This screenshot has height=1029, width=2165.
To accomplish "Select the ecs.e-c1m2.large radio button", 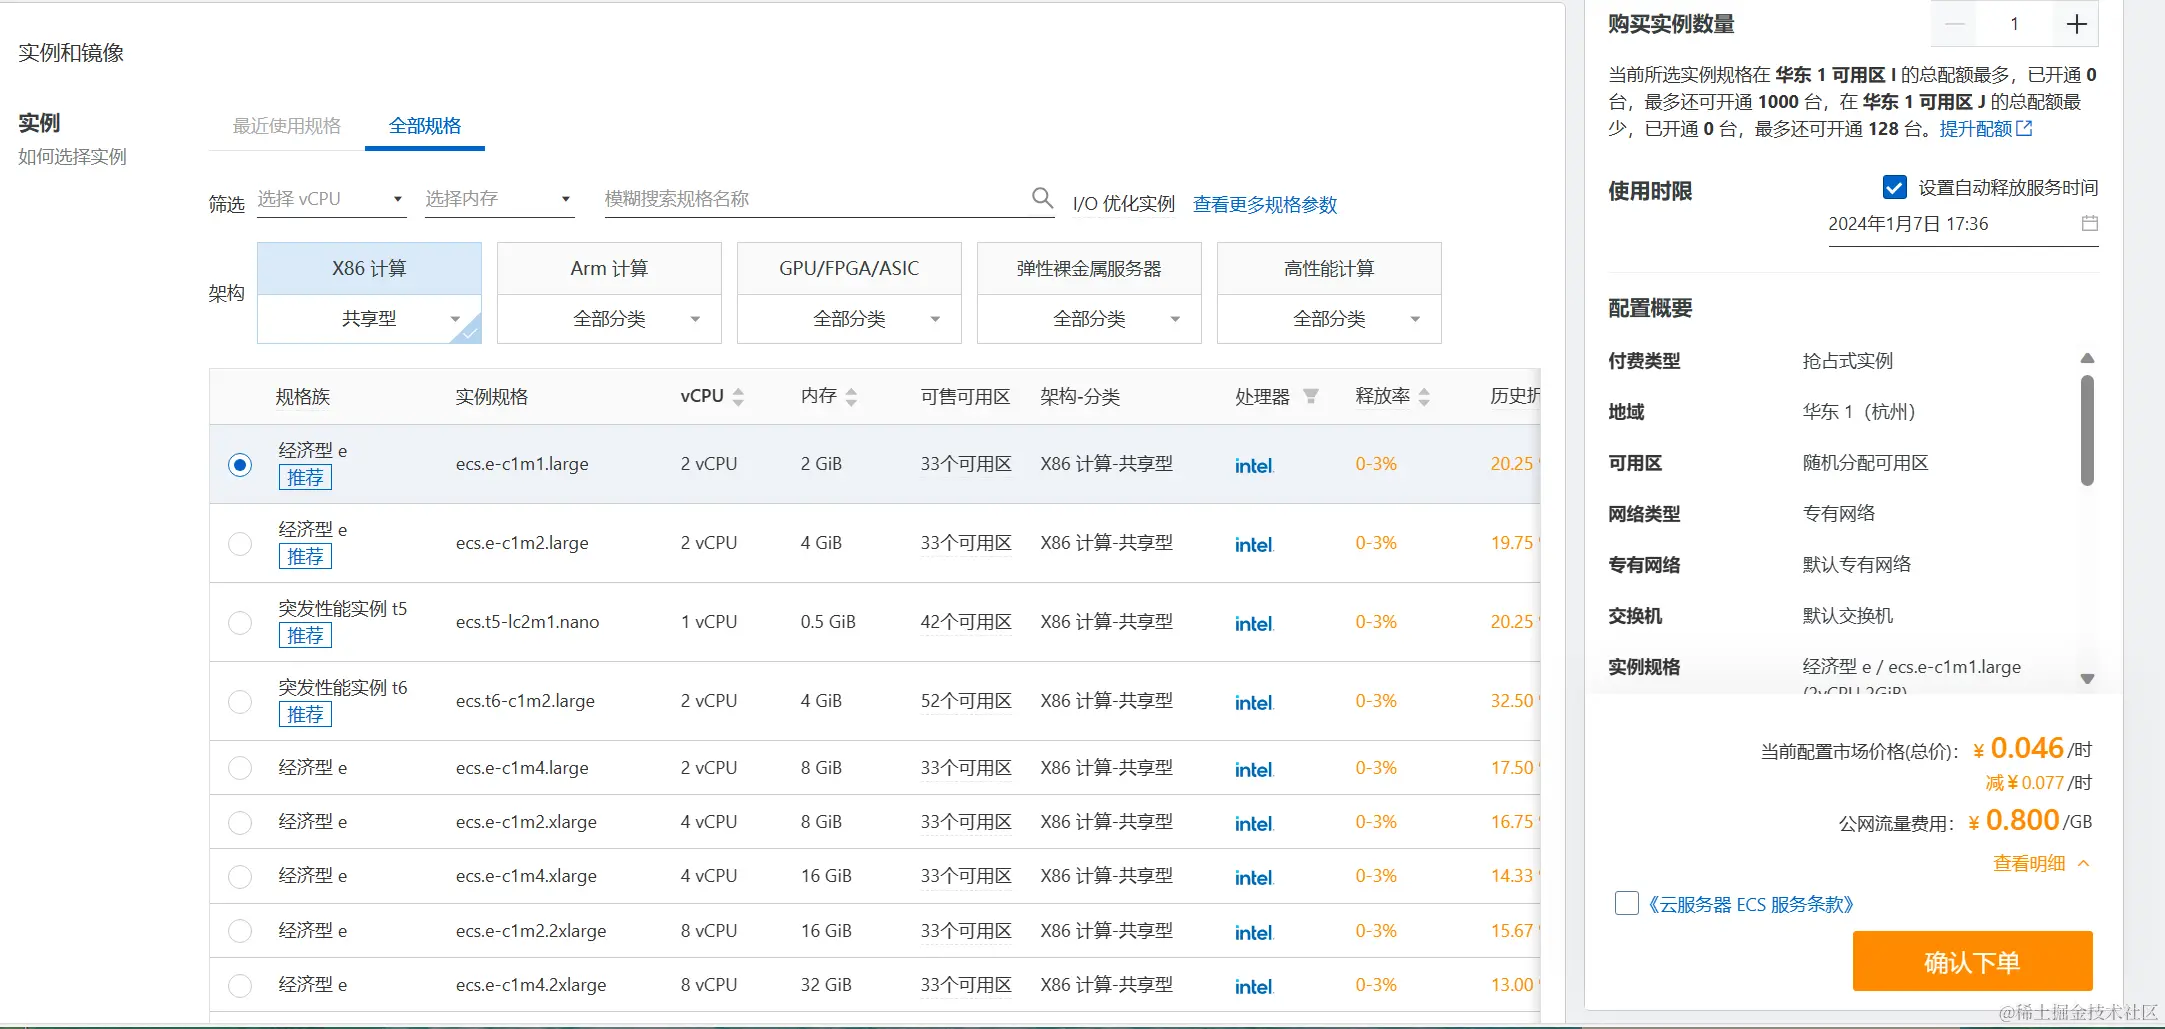I will pyautogui.click(x=240, y=543).
